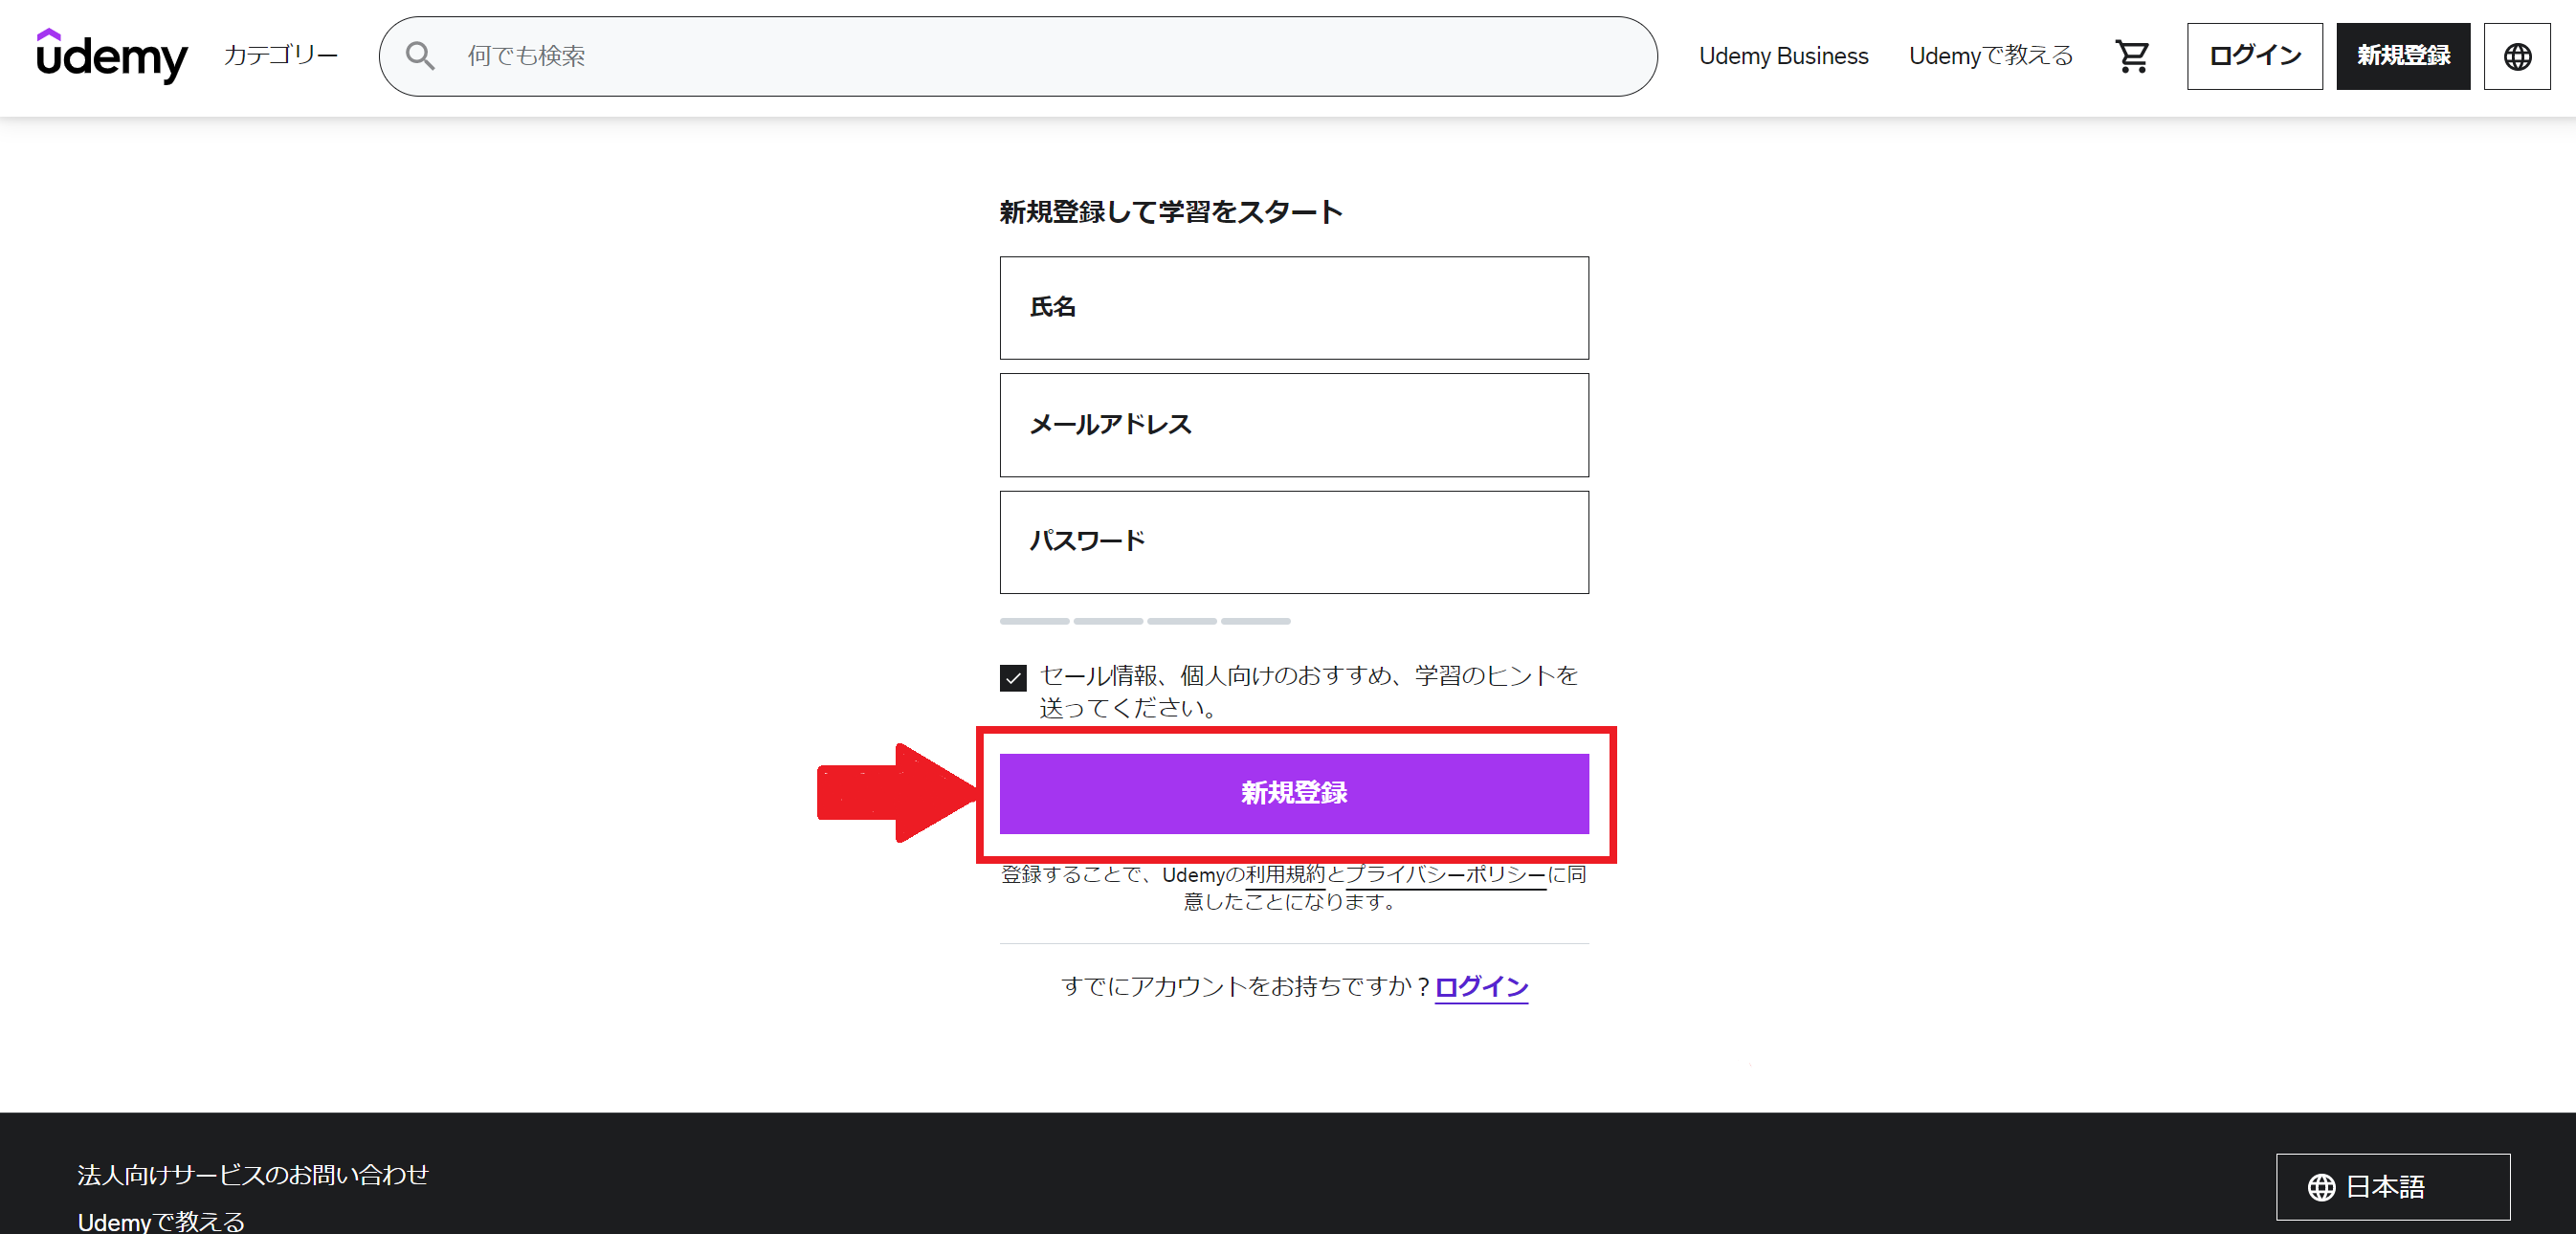Open カテゴリー menu in header
The width and height of the screenshot is (2576, 1234).
[x=281, y=56]
